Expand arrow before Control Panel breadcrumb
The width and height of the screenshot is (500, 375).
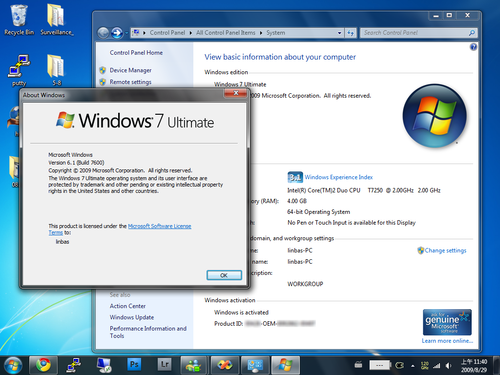pos(144,33)
